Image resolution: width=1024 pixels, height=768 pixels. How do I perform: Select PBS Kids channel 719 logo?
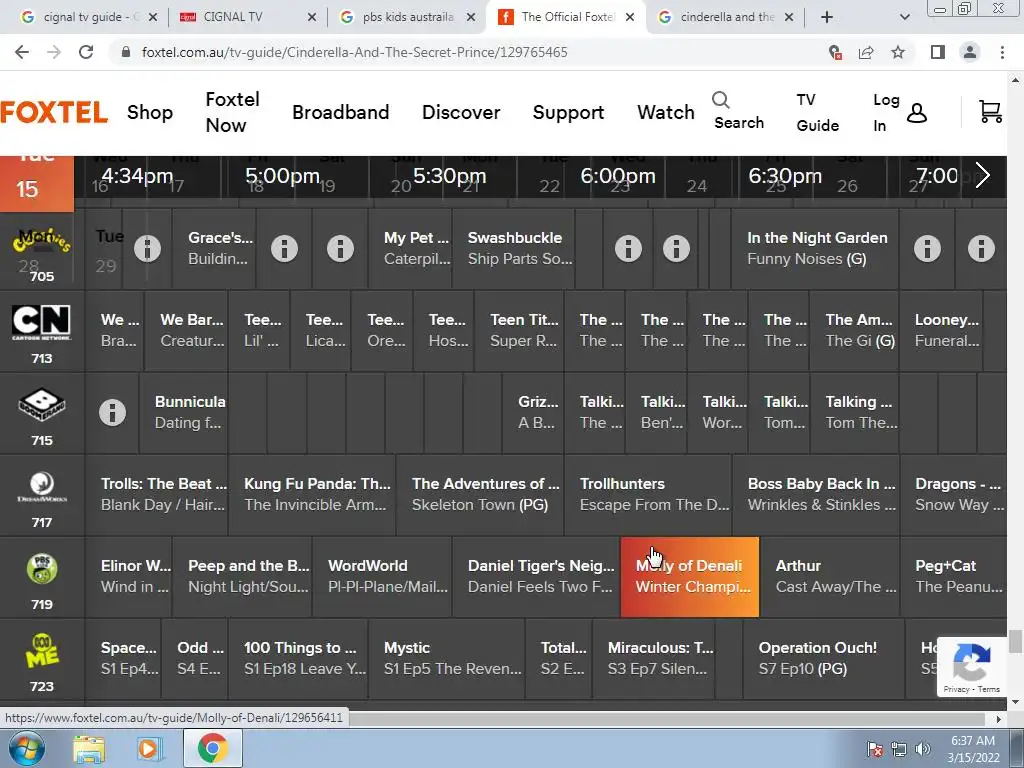(42, 569)
